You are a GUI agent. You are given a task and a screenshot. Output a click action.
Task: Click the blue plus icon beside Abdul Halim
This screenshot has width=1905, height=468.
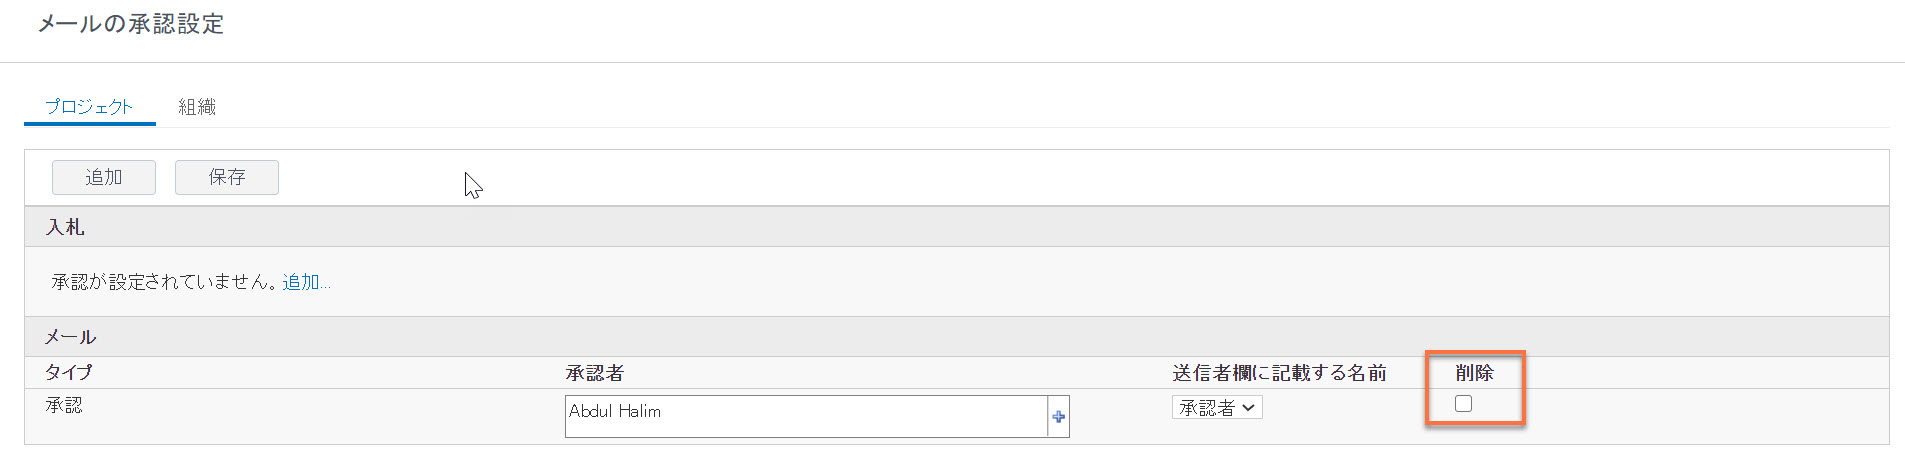tap(1058, 417)
